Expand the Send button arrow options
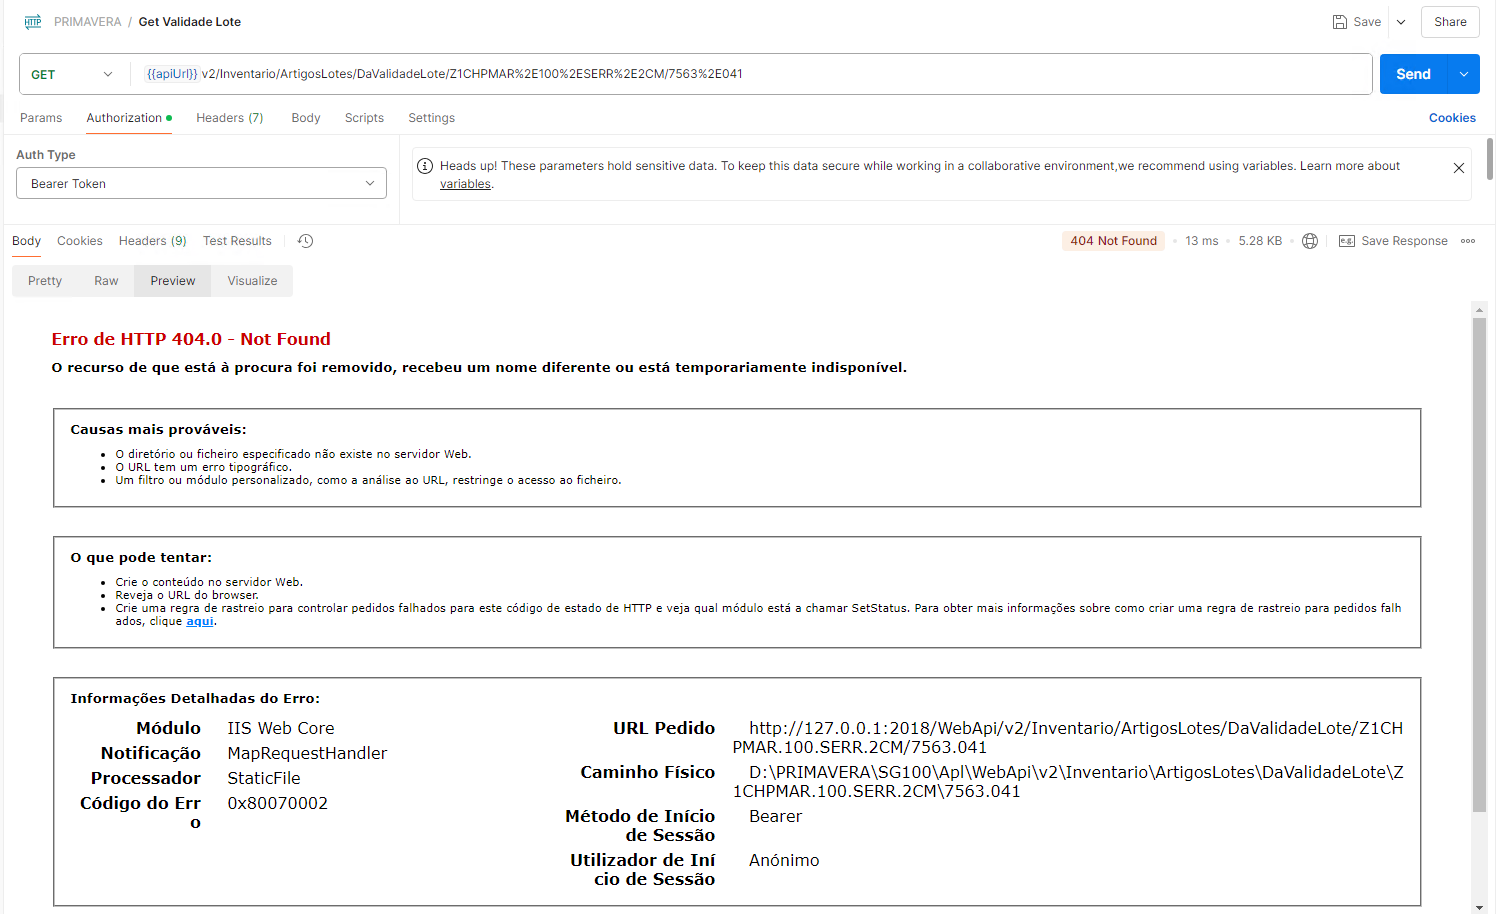This screenshot has width=1505, height=914. pyautogui.click(x=1464, y=74)
